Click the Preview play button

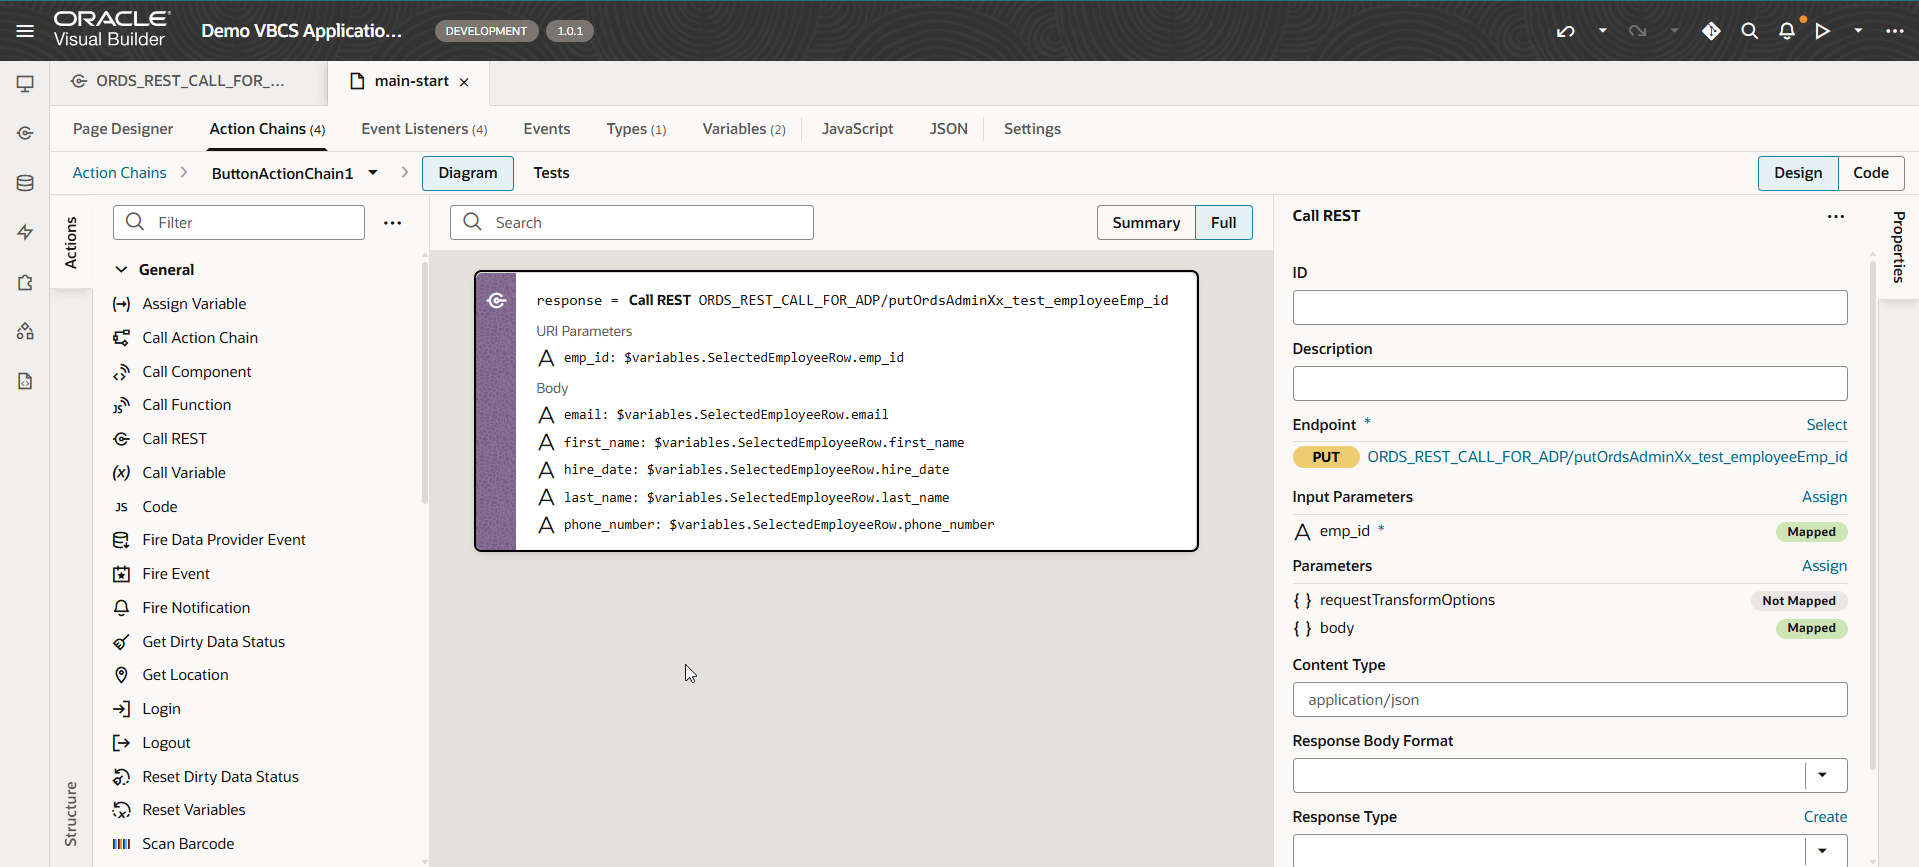(1823, 31)
